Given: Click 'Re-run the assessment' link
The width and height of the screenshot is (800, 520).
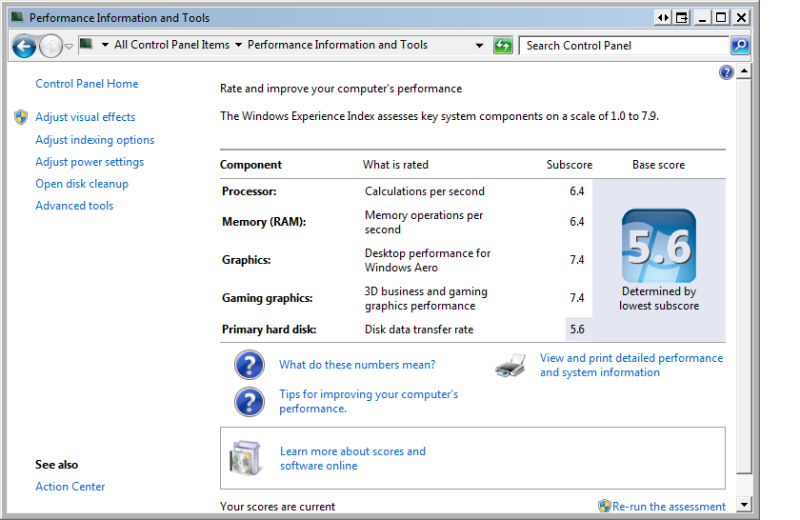Looking at the screenshot, I should point(668,507).
